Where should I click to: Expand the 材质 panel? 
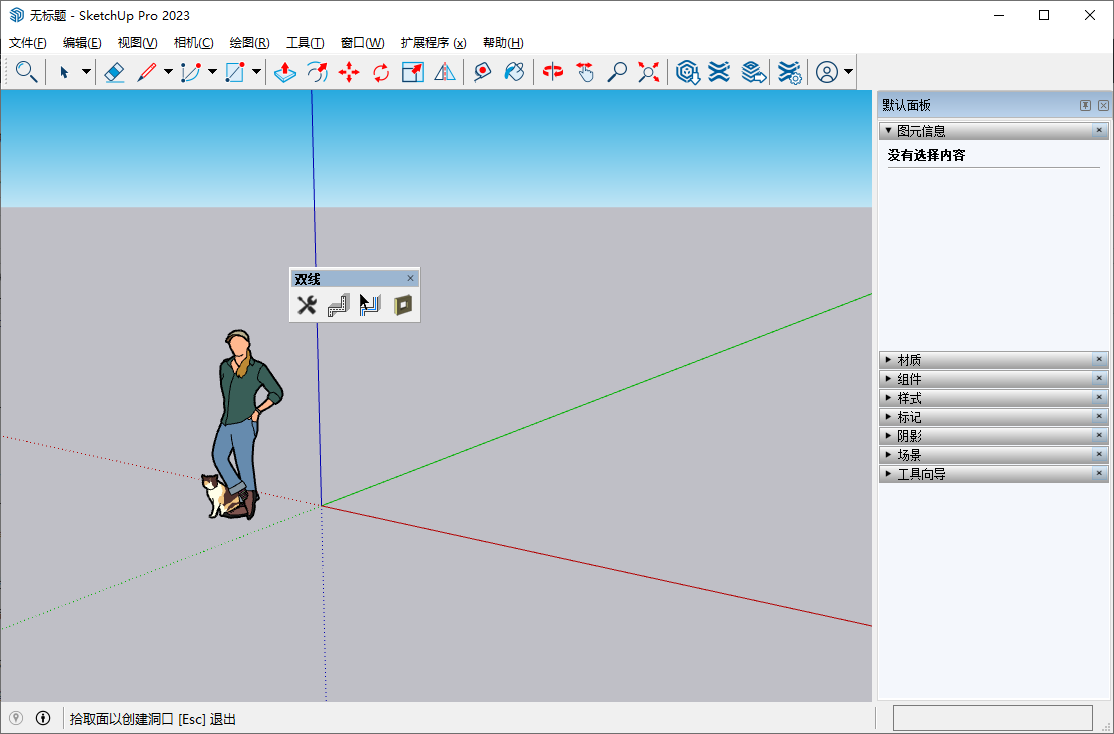click(x=909, y=360)
